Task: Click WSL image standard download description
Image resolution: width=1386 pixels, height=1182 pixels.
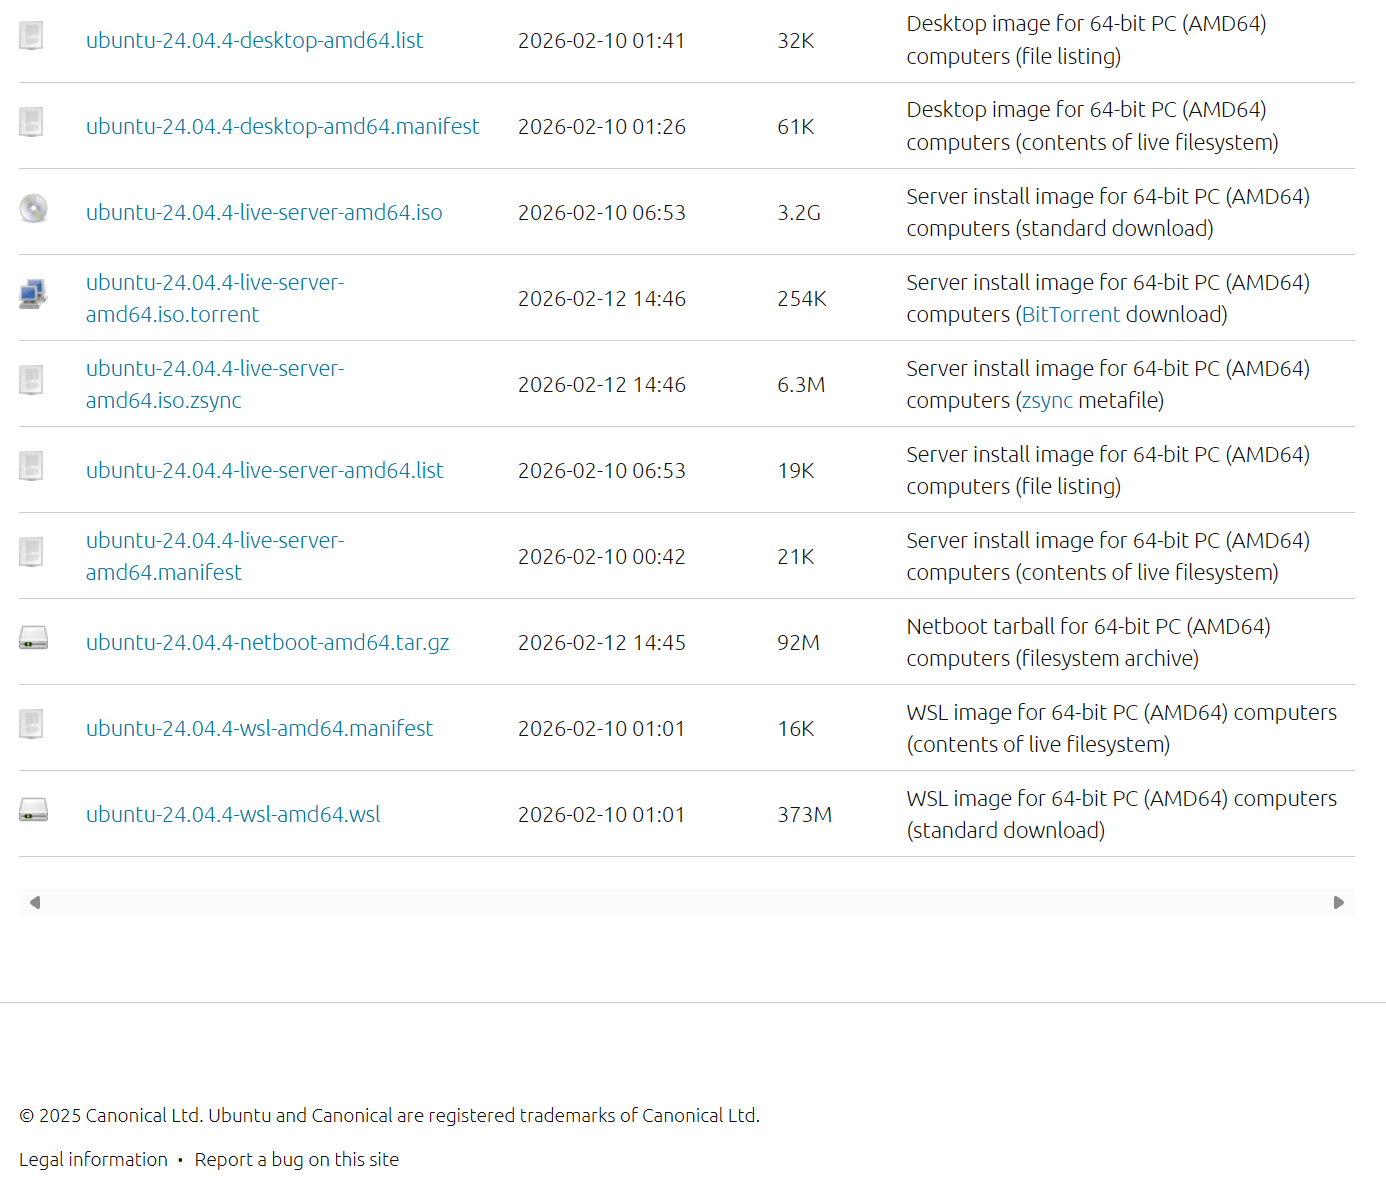Action: (x=1121, y=814)
